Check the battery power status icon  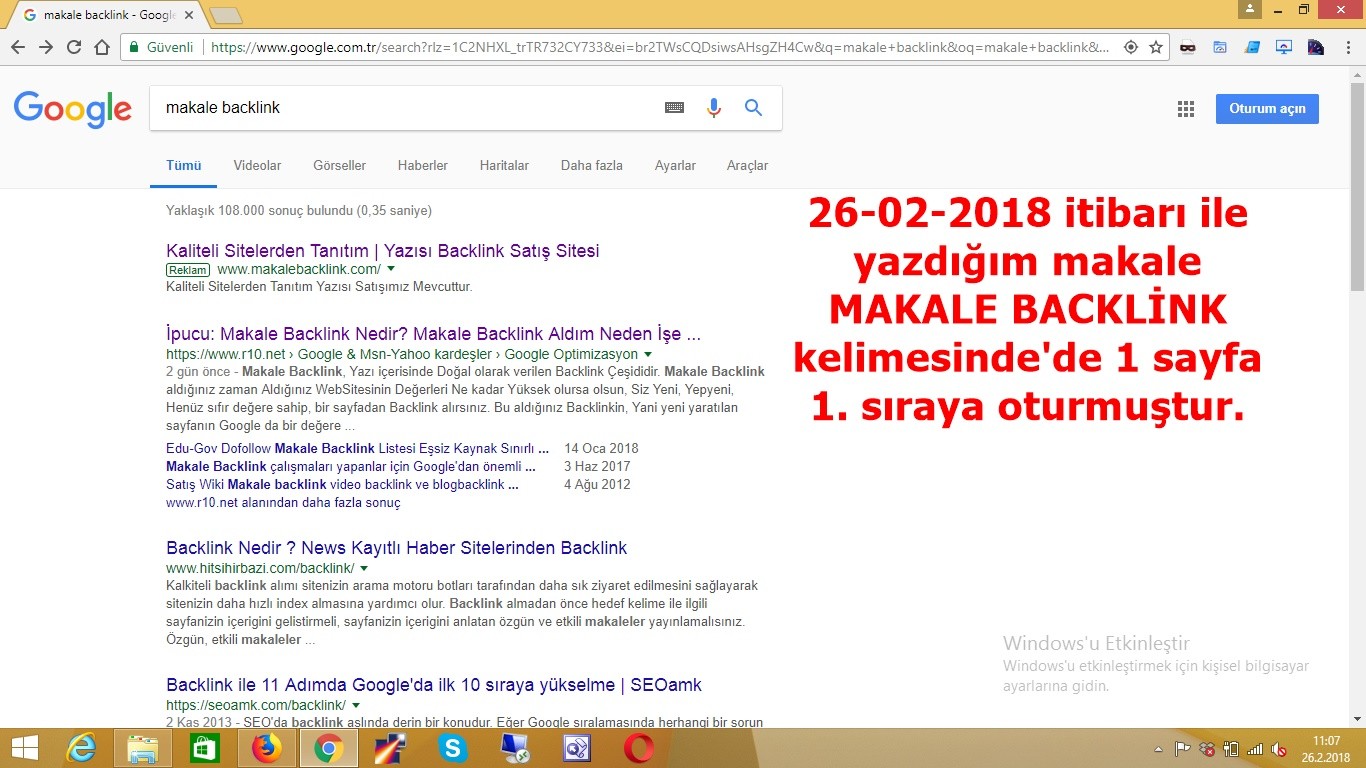click(x=1231, y=748)
